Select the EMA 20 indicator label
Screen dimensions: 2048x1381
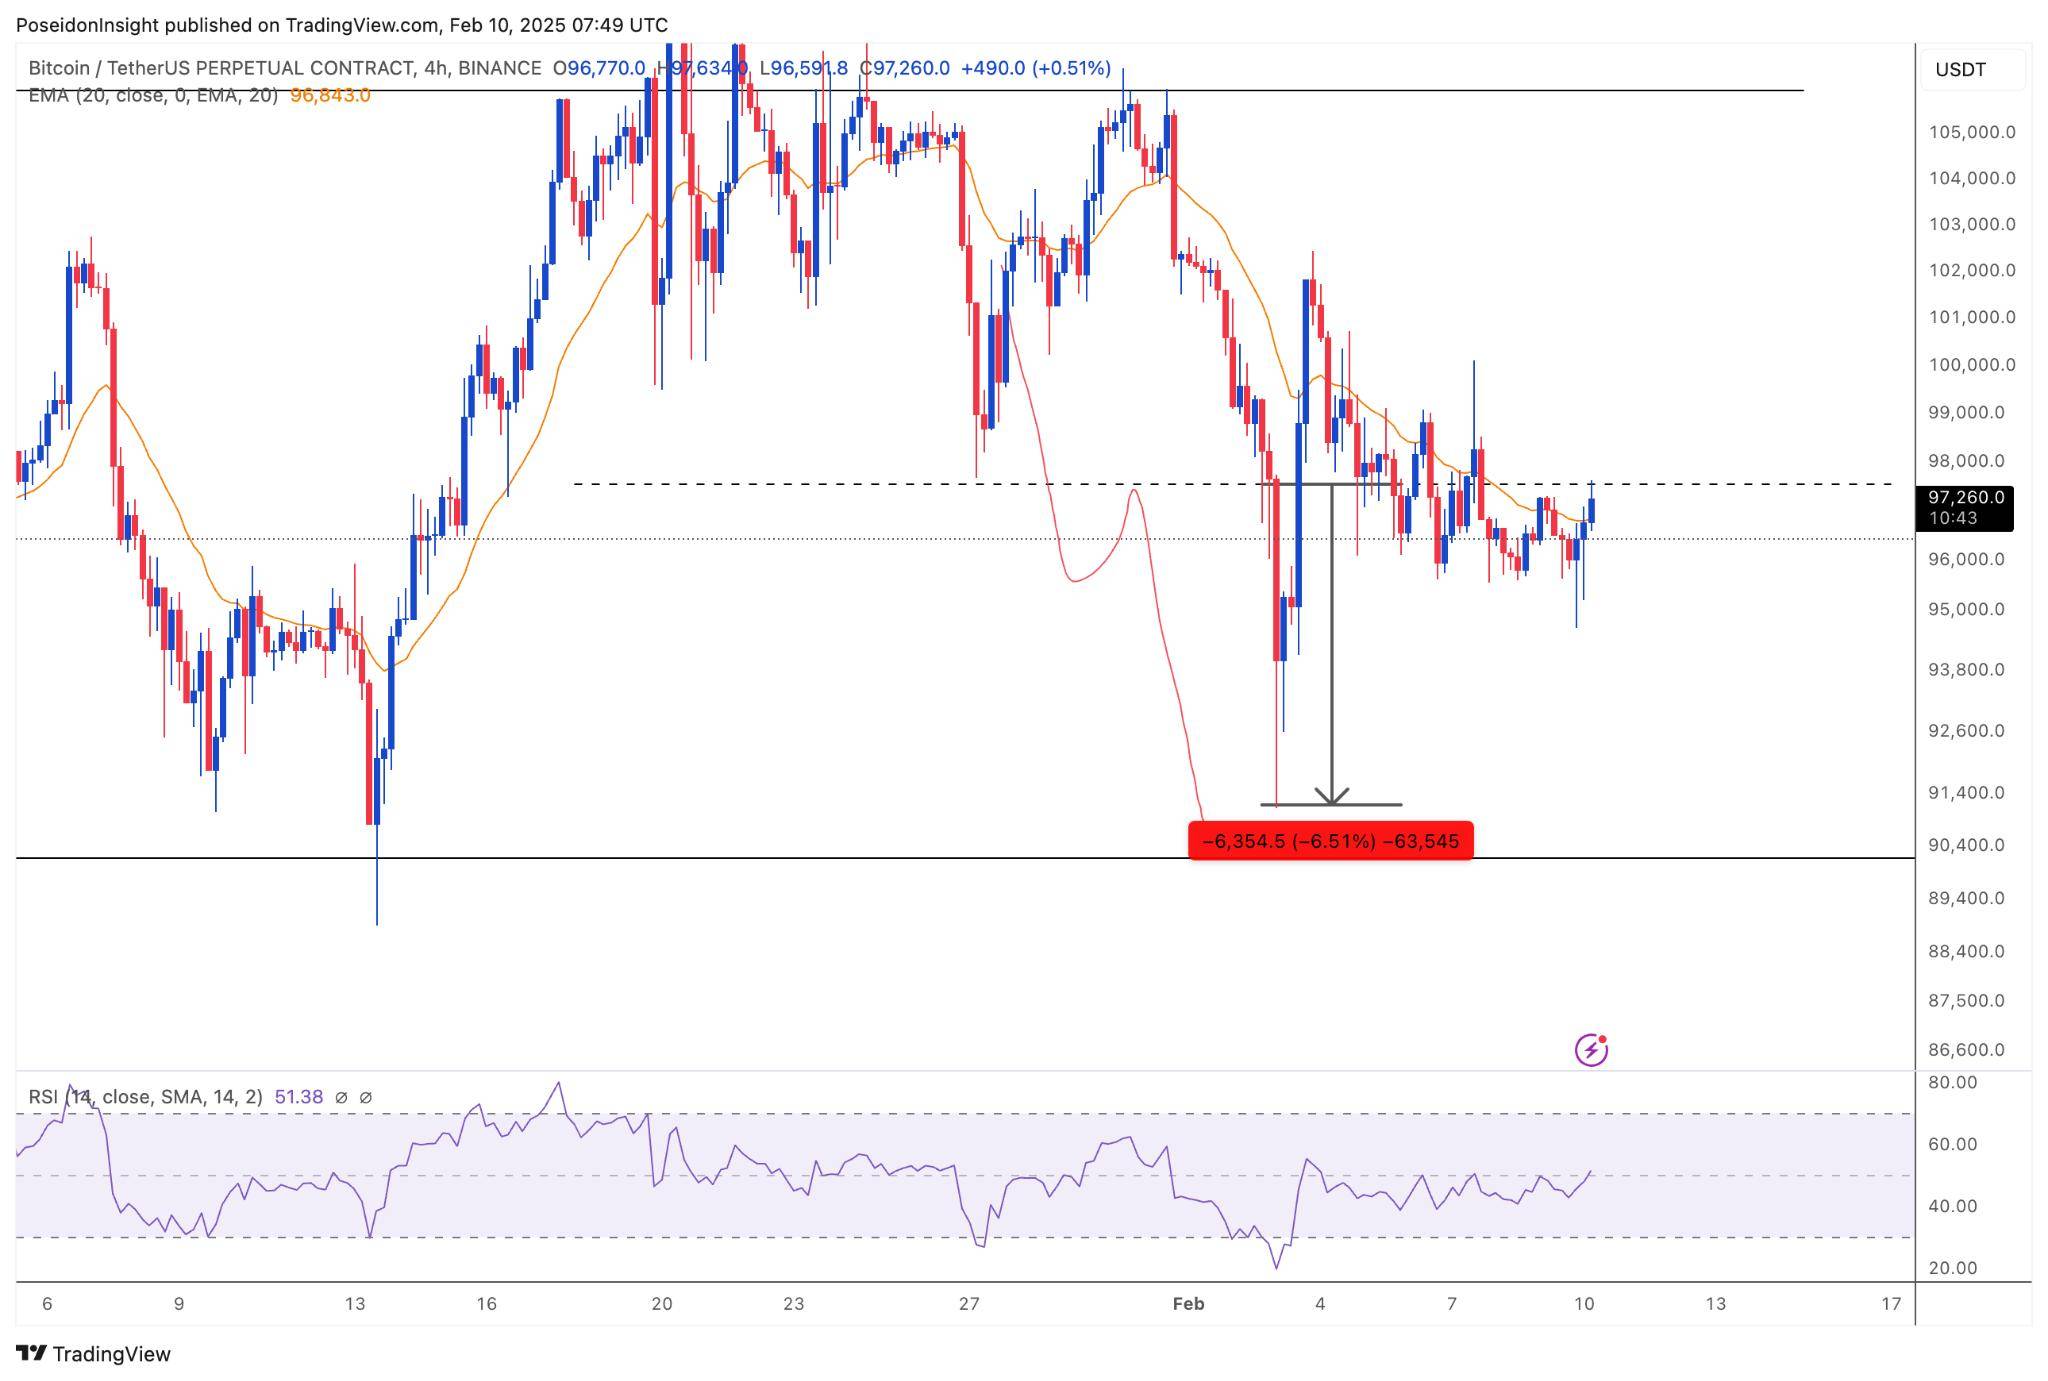click(153, 95)
